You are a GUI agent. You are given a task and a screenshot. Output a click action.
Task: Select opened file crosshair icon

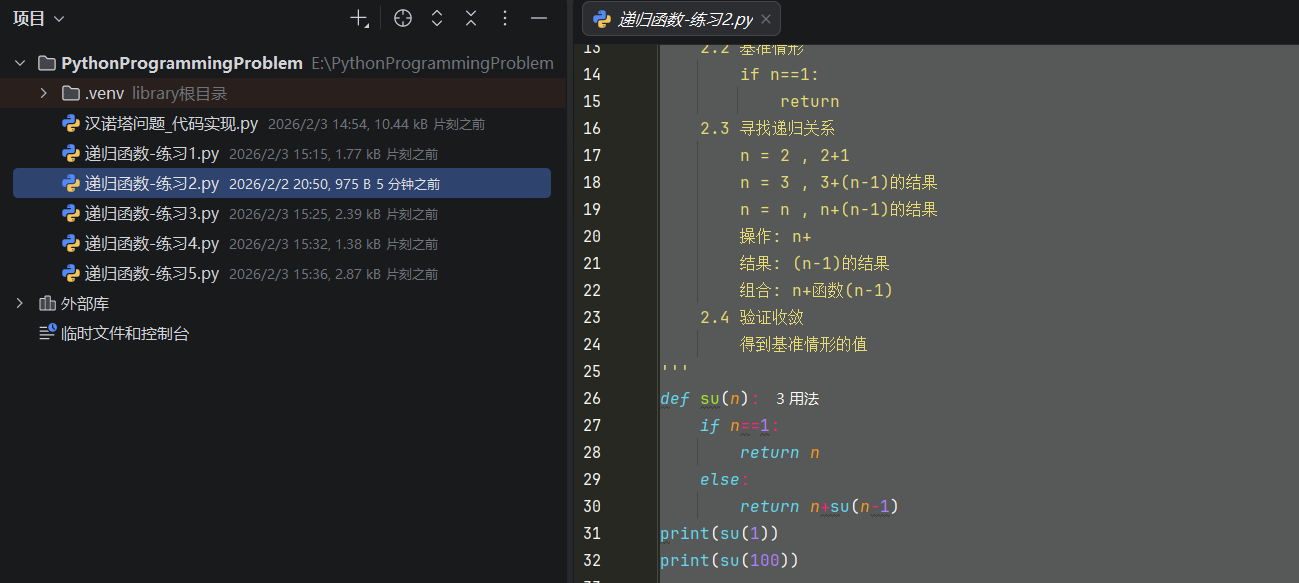402,18
